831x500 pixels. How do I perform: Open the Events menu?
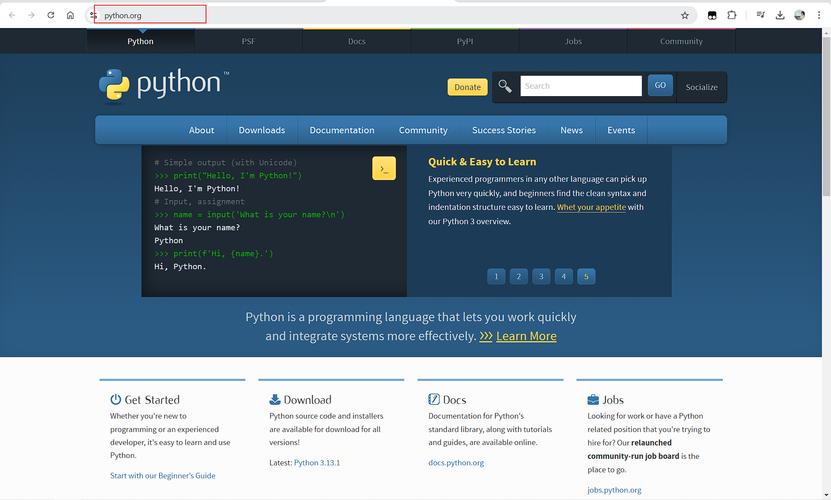click(621, 130)
